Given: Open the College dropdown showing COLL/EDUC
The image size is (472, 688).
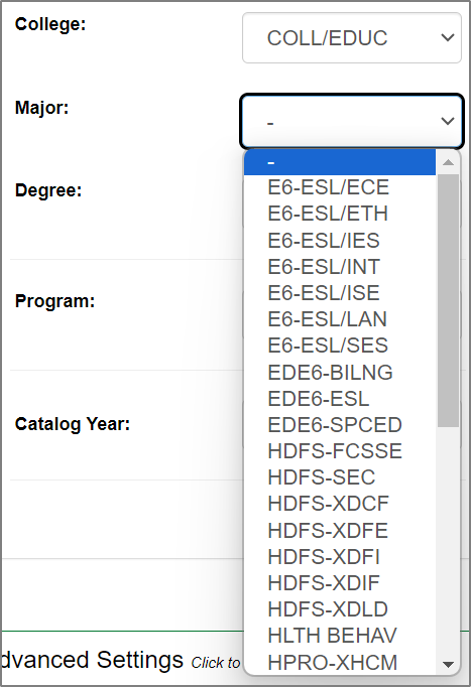Looking at the screenshot, I should (352, 38).
